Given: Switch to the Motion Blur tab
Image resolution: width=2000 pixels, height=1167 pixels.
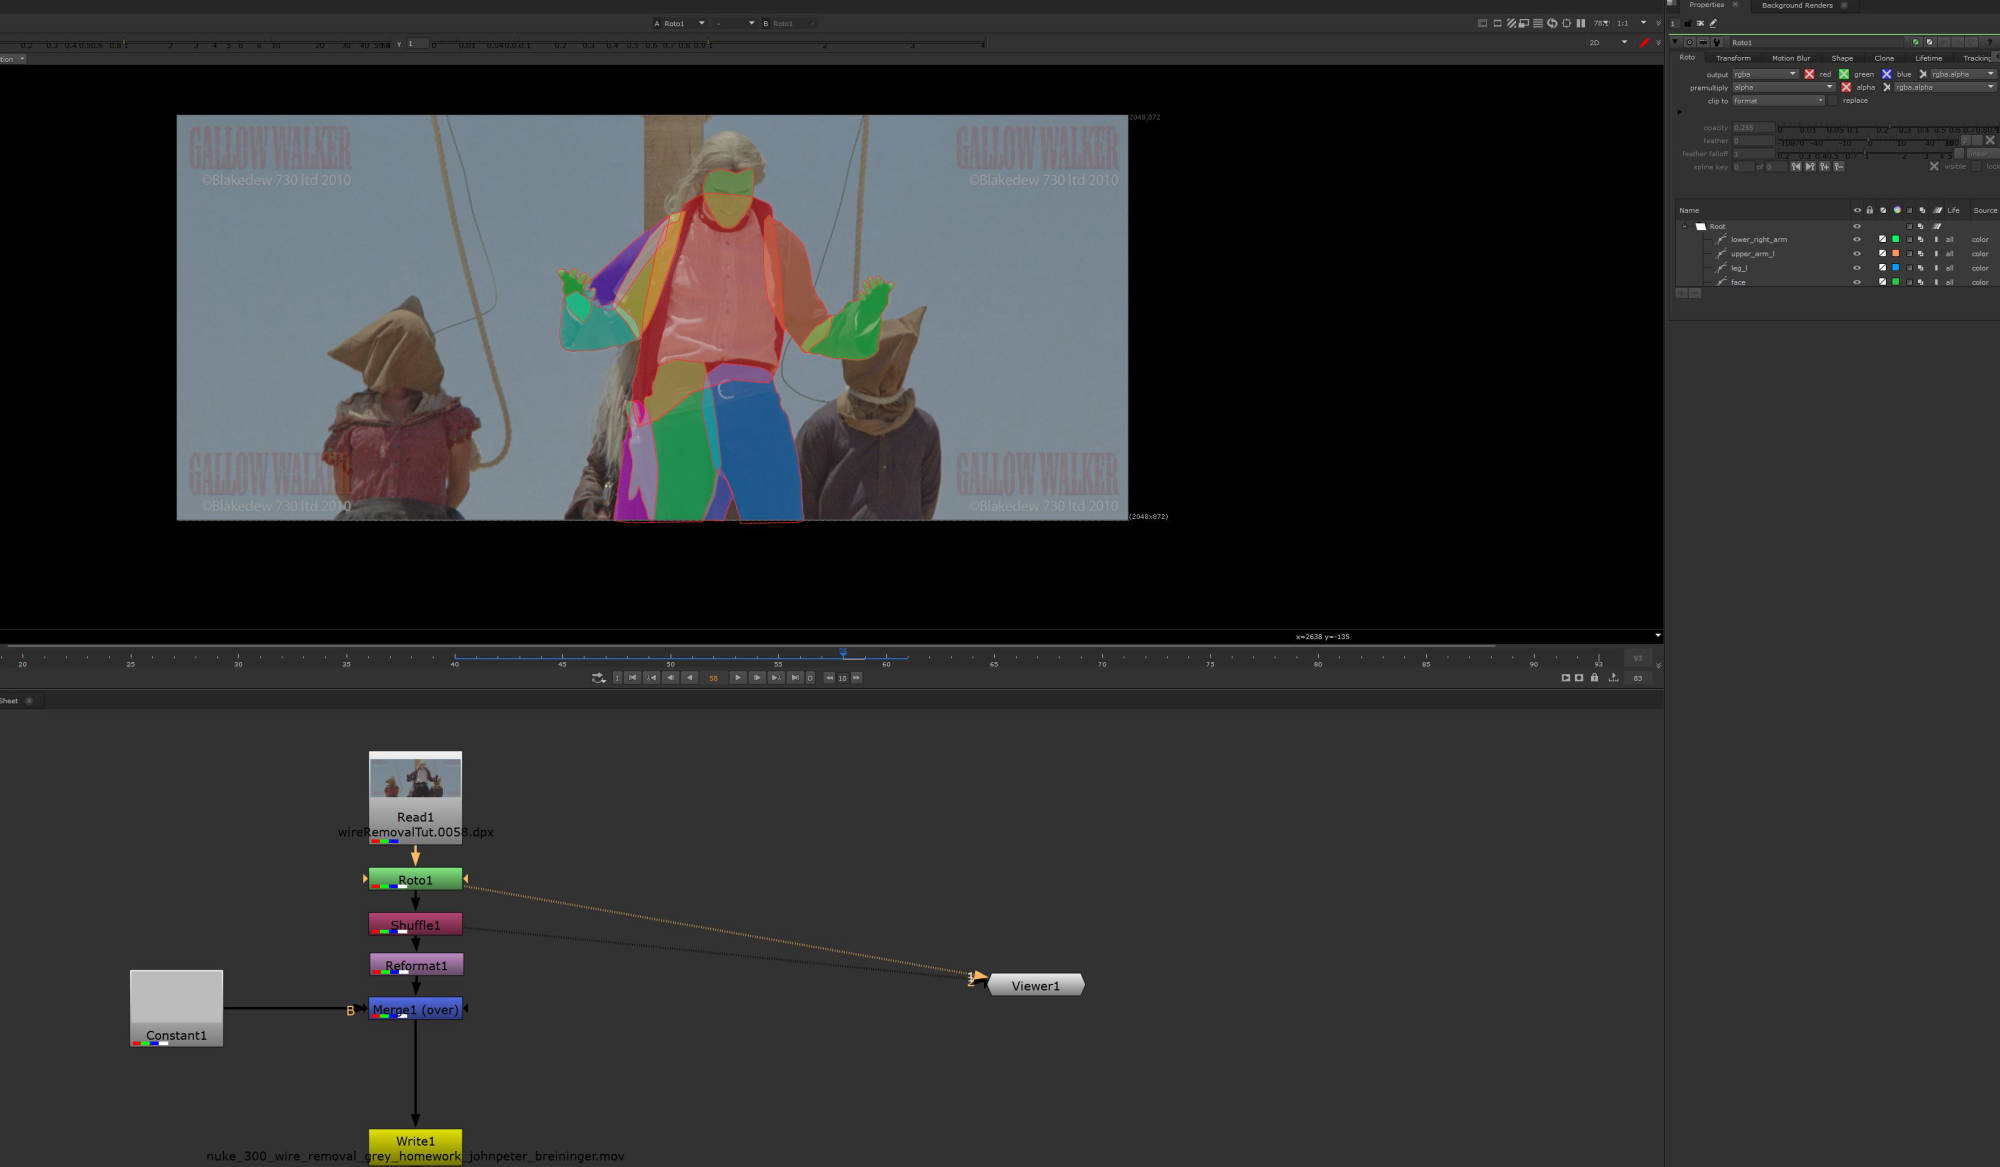Looking at the screenshot, I should click(x=1790, y=58).
